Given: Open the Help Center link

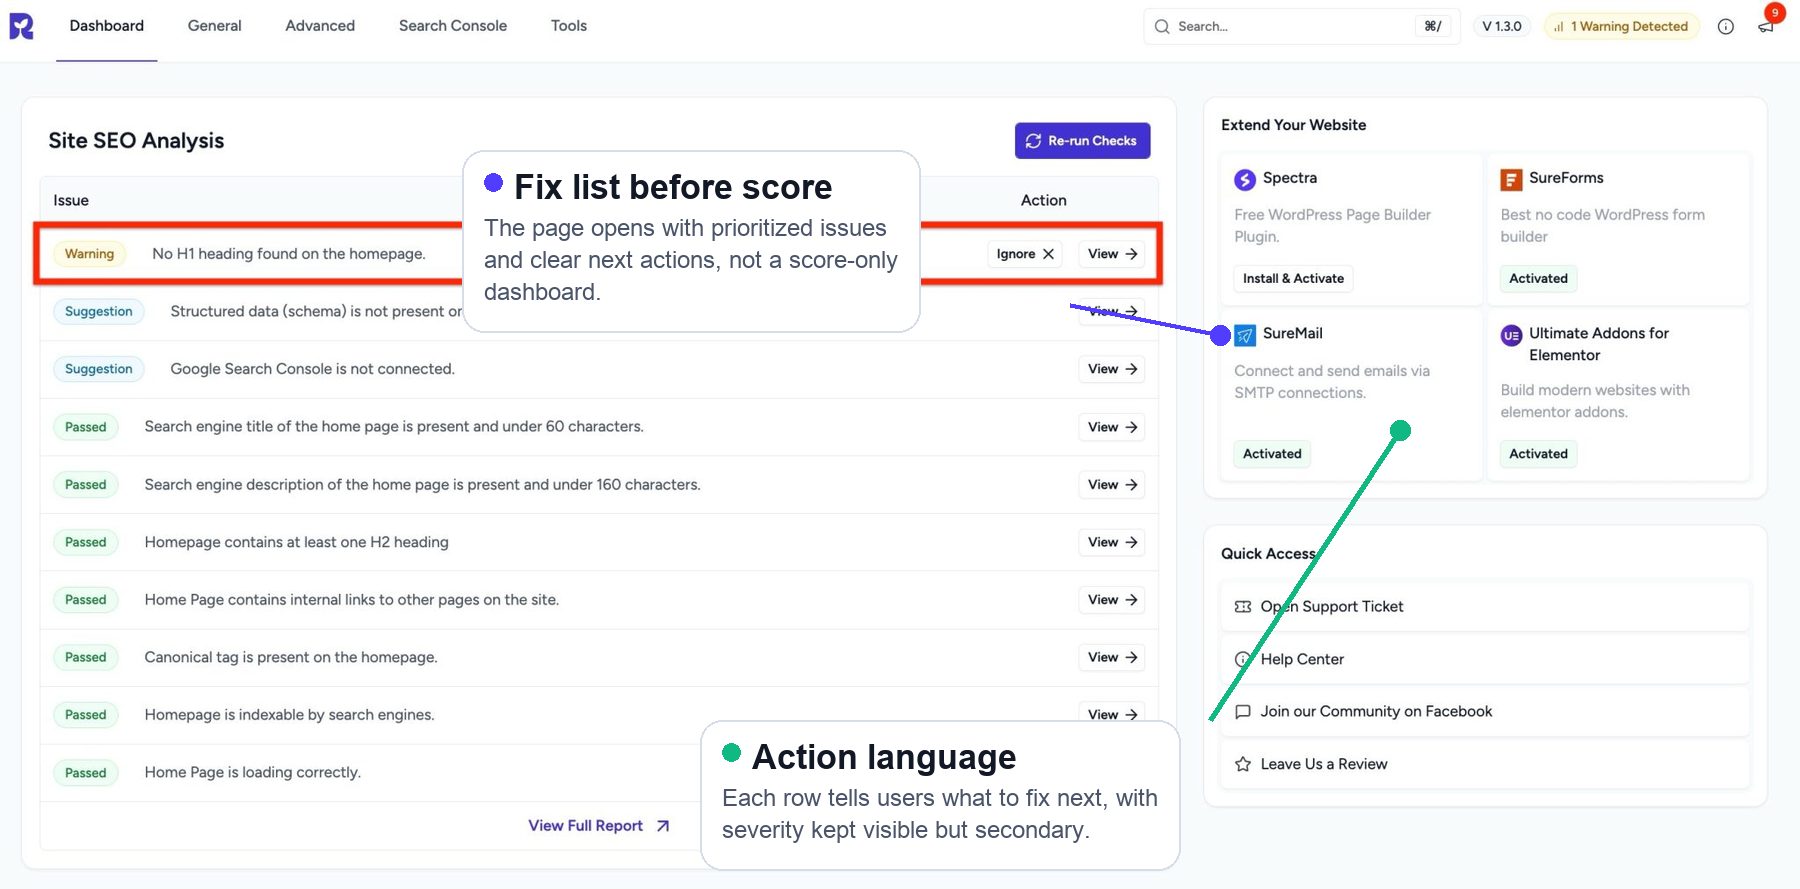Looking at the screenshot, I should (x=1485, y=659).
